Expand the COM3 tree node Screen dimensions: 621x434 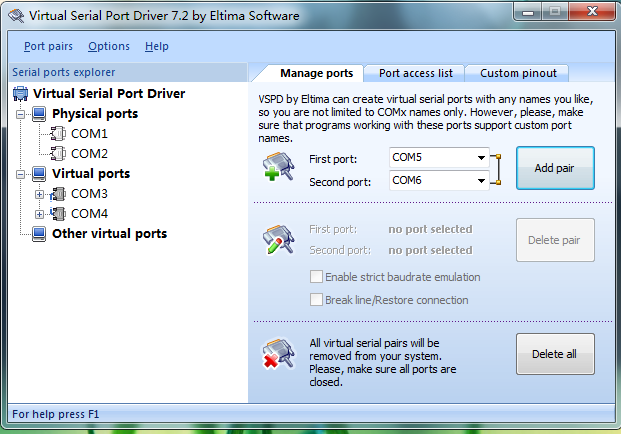point(39,194)
